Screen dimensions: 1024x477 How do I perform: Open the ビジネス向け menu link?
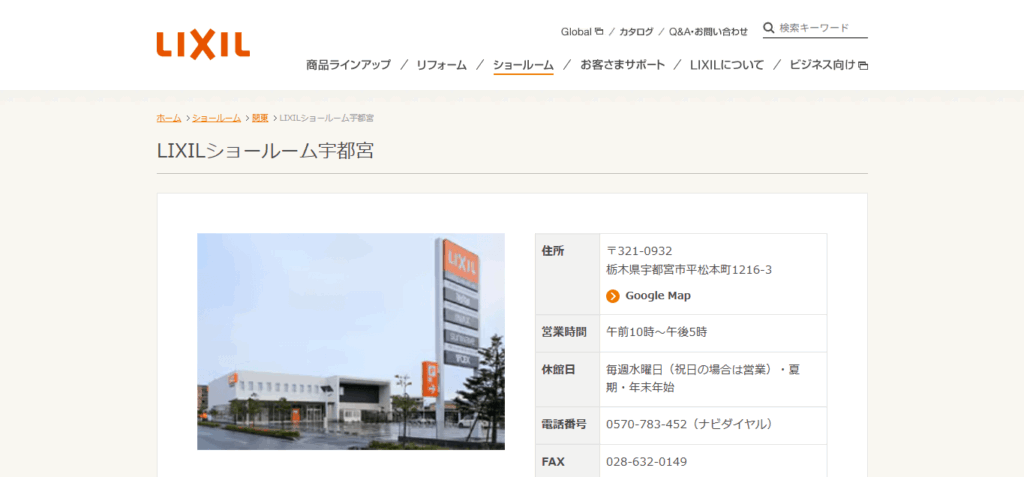[x=822, y=65]
